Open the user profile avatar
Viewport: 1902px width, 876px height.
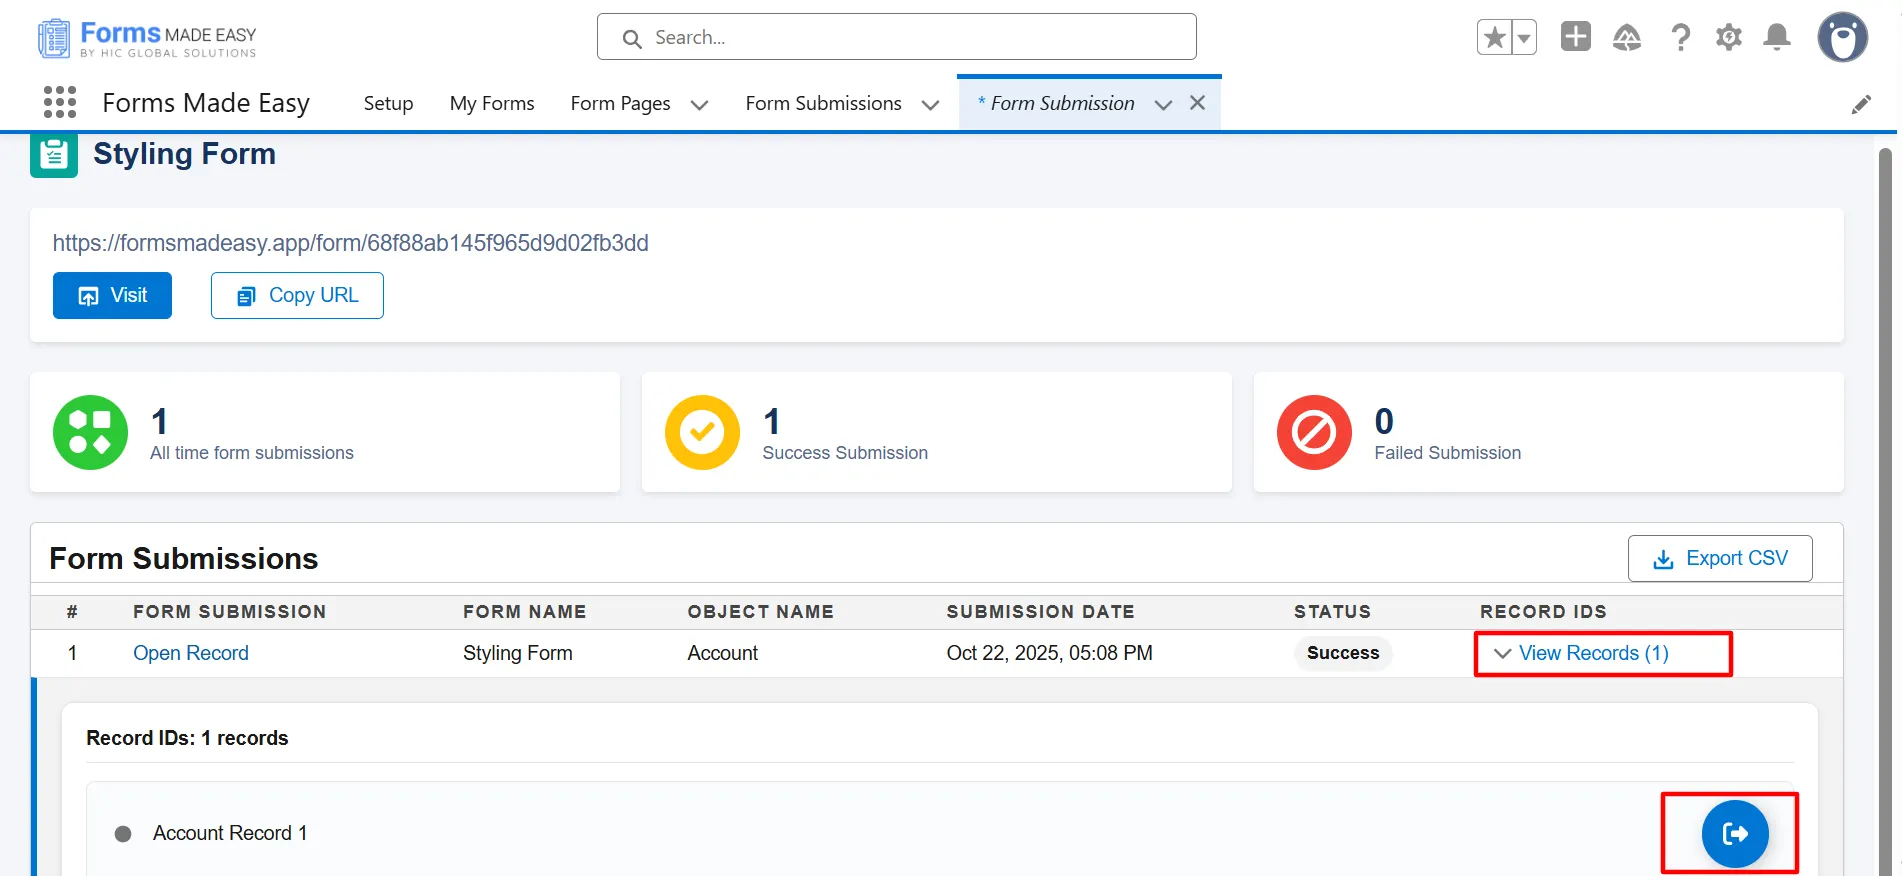click(x=1842, y=38)
